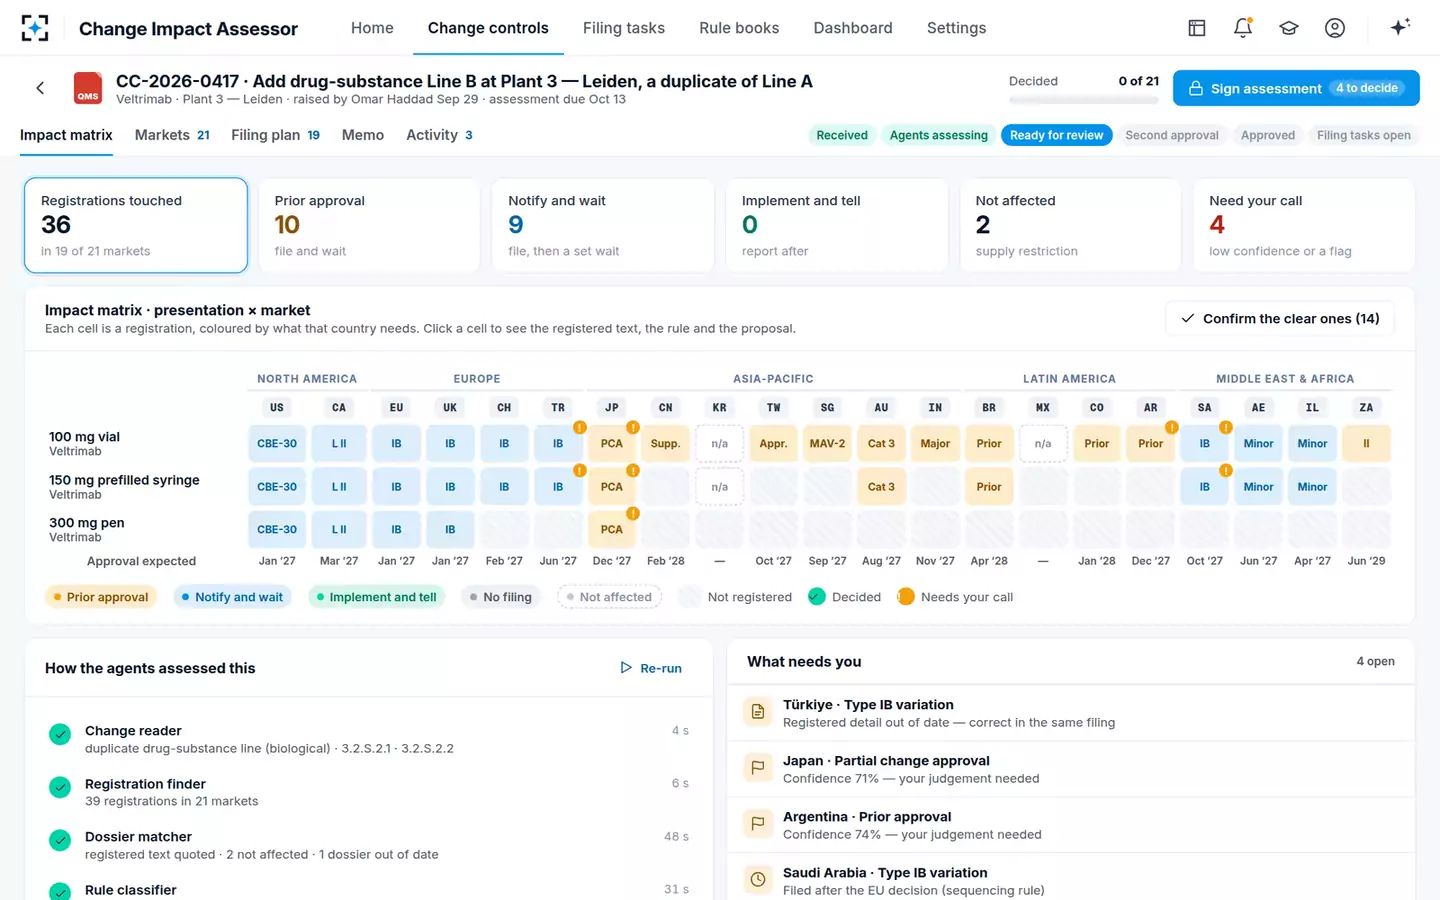Toggle the No filing legend filter
Image resolution: width=1440 pixels, height=900 pixels.
pyautogui.click(x=501, y=597)
